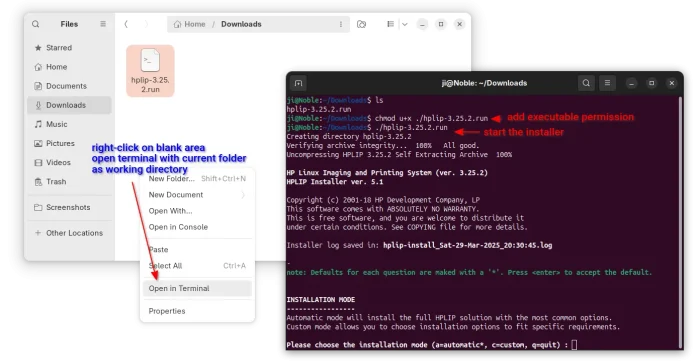Image resolution: width=700 pixels, height=361 pixels.
Task: Maximize the Files window
Action: 441,25
